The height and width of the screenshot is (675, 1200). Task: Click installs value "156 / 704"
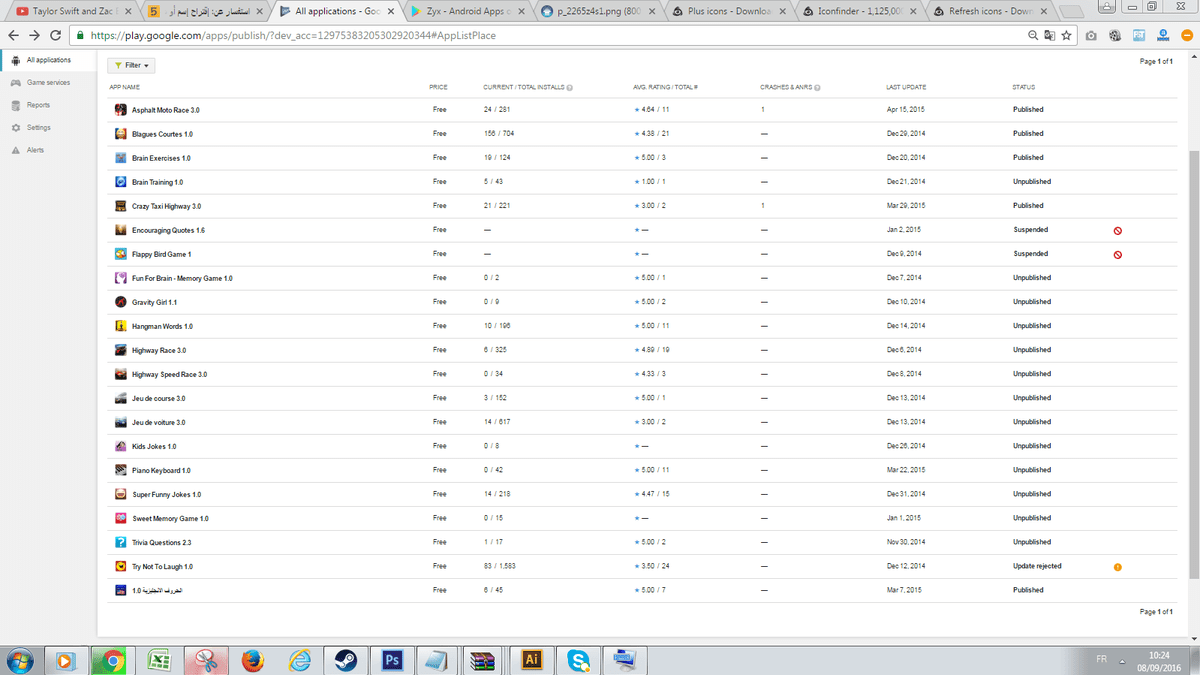pyautogui.click(x=498, y=134)
